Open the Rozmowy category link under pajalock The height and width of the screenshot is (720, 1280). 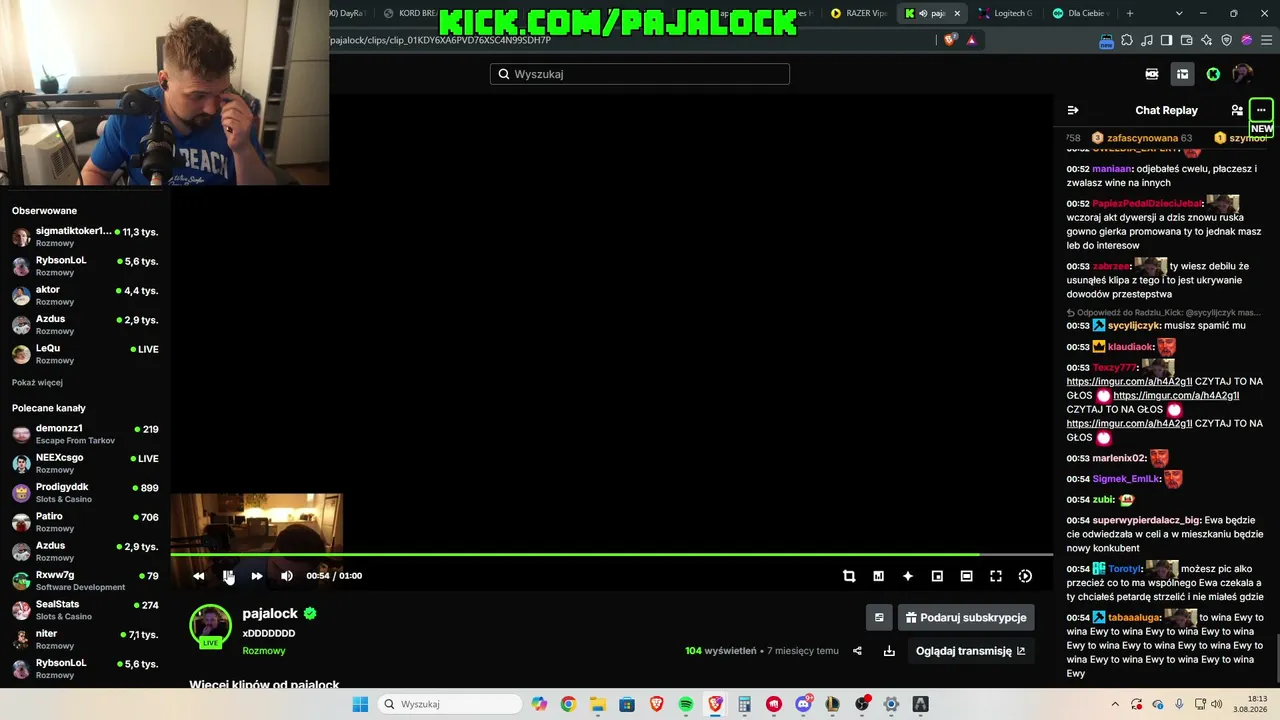(264, 651)
